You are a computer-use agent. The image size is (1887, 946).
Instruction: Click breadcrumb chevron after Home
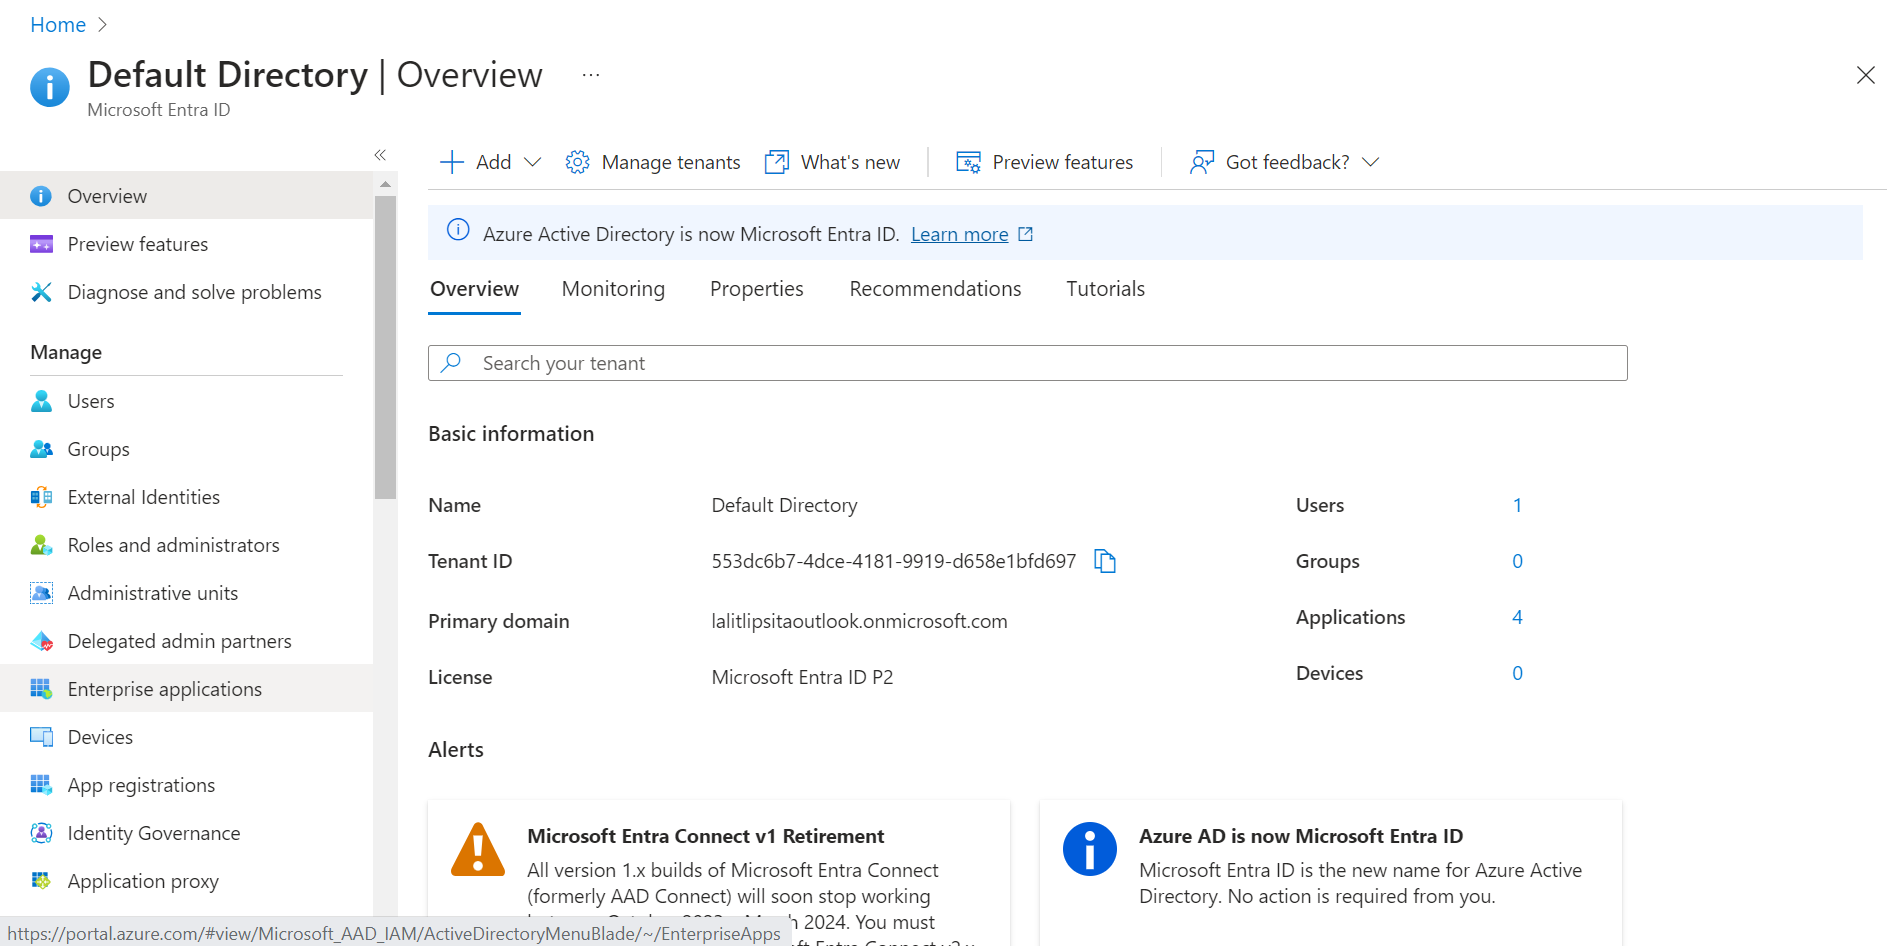coord(102,25)
